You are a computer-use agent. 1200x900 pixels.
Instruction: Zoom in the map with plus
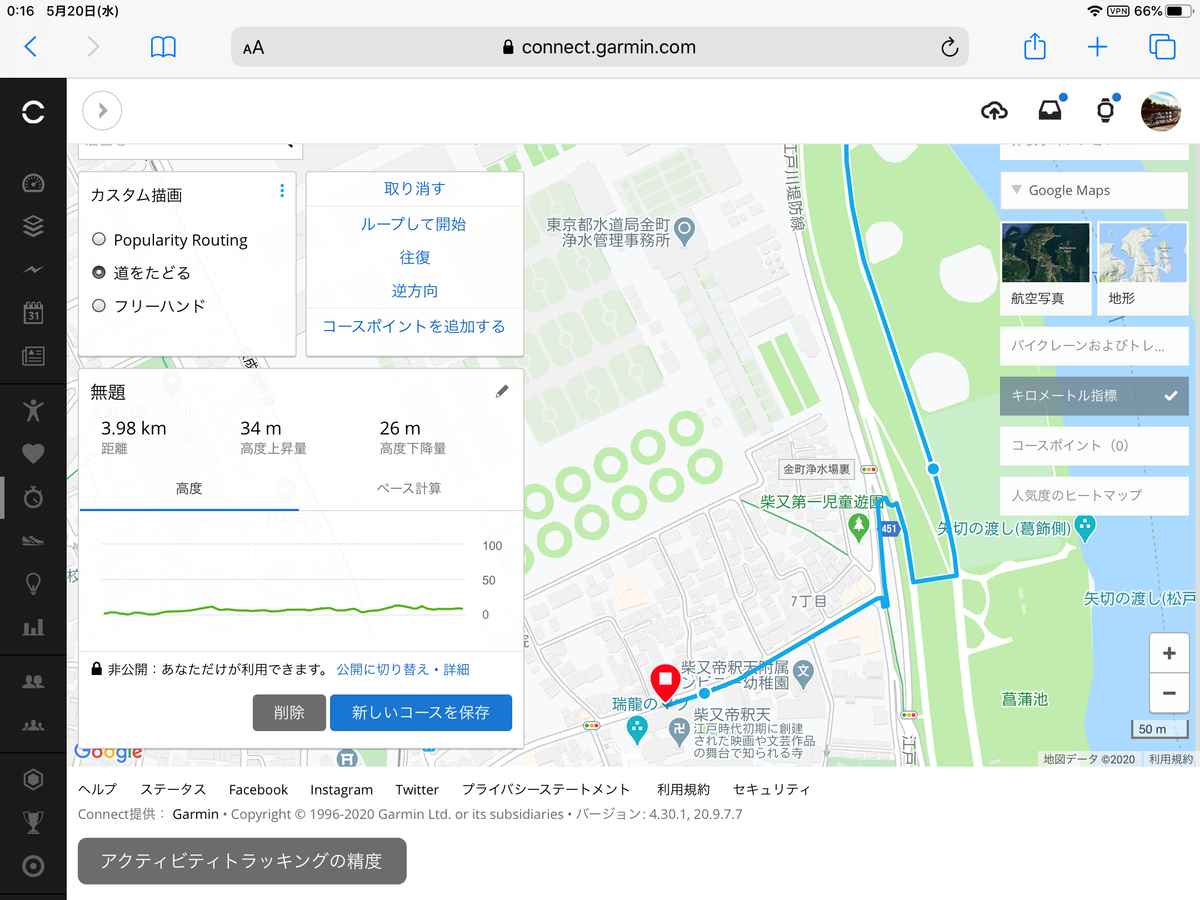(1169, 654)
